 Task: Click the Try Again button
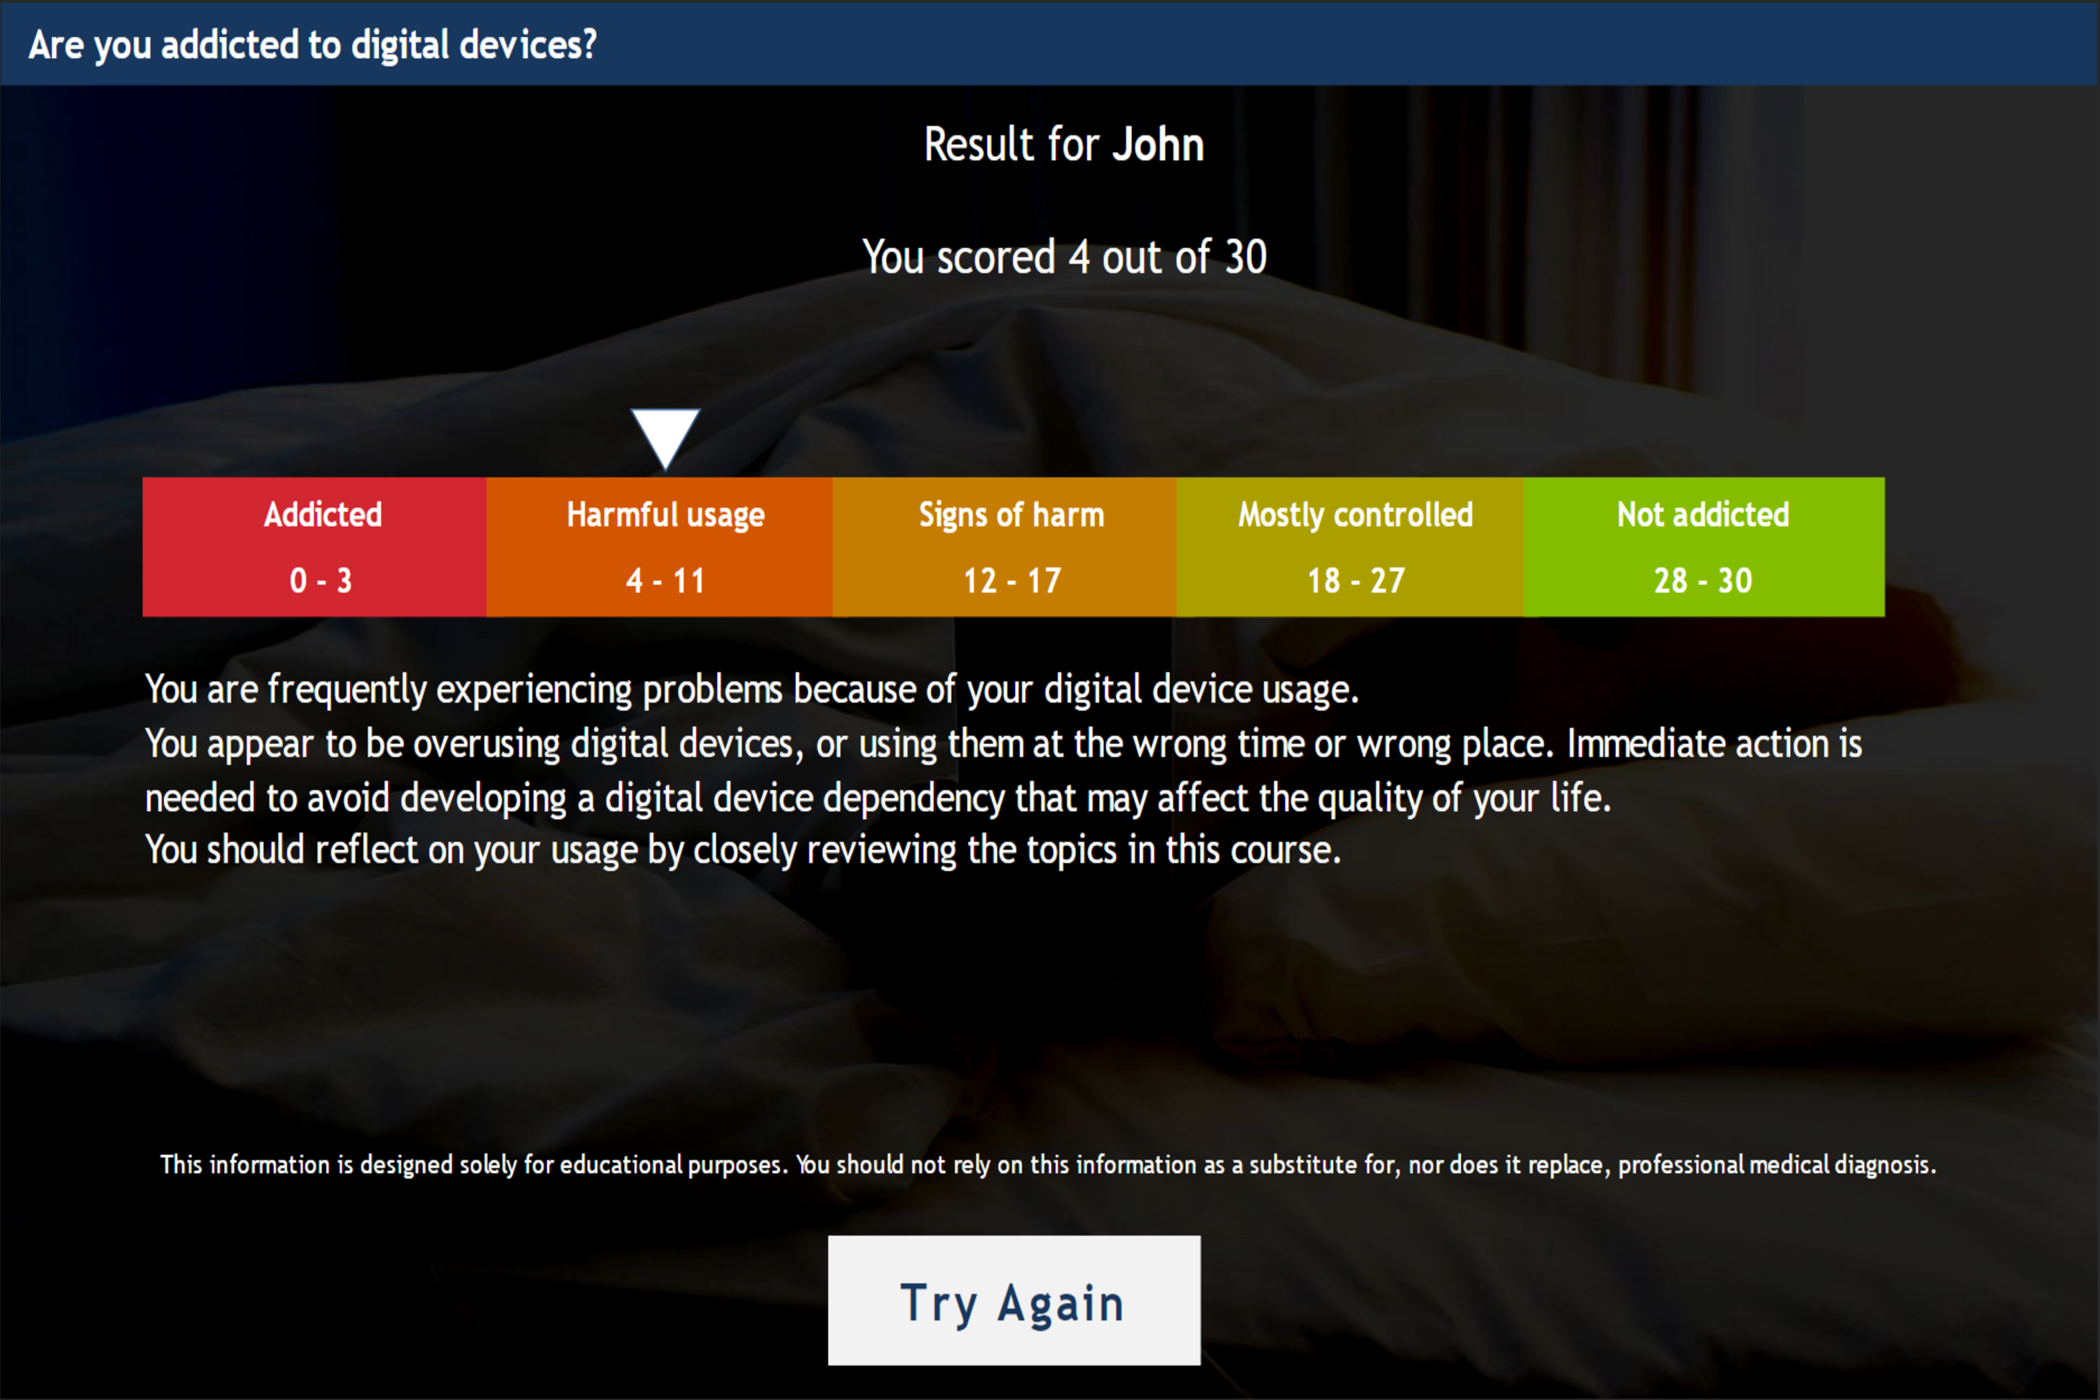1014,1300
